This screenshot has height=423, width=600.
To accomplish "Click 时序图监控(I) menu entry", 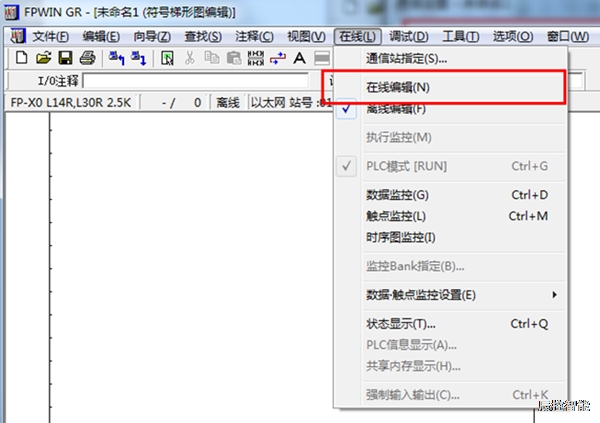I will click(401, 237).
